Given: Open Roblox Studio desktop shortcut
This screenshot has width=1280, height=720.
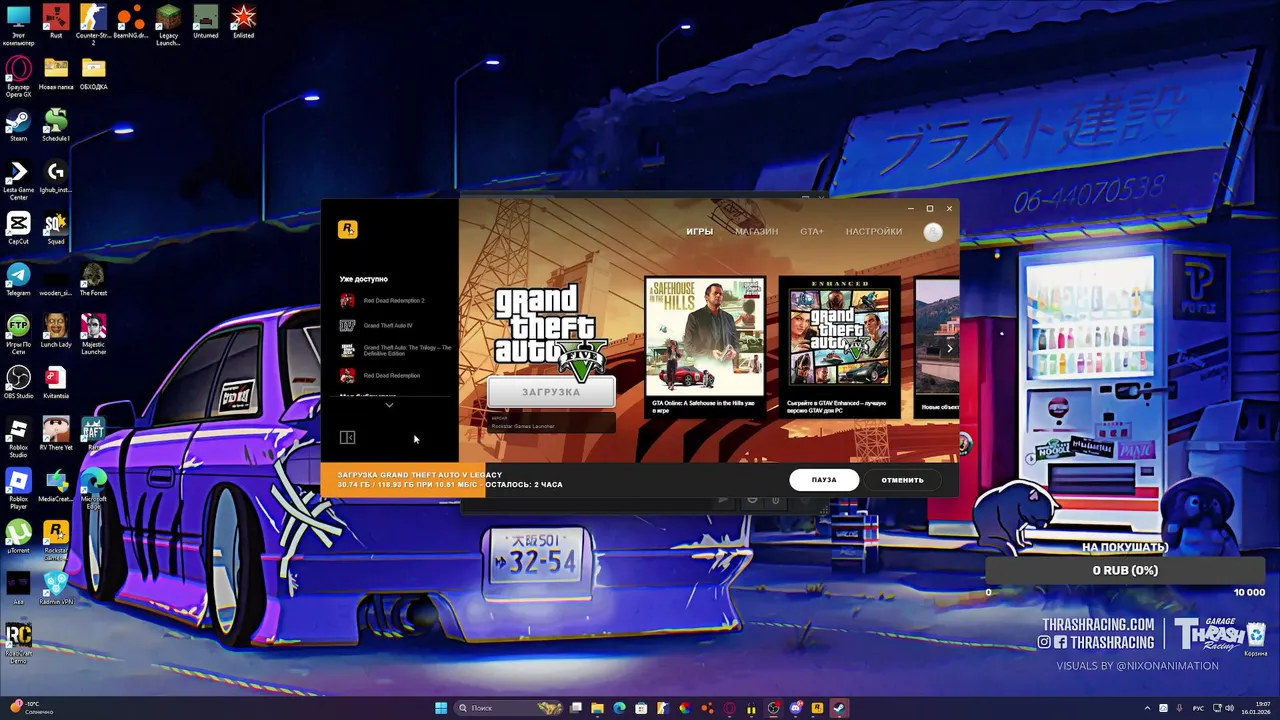Looking at the screenshot, I should pos(18,438).
